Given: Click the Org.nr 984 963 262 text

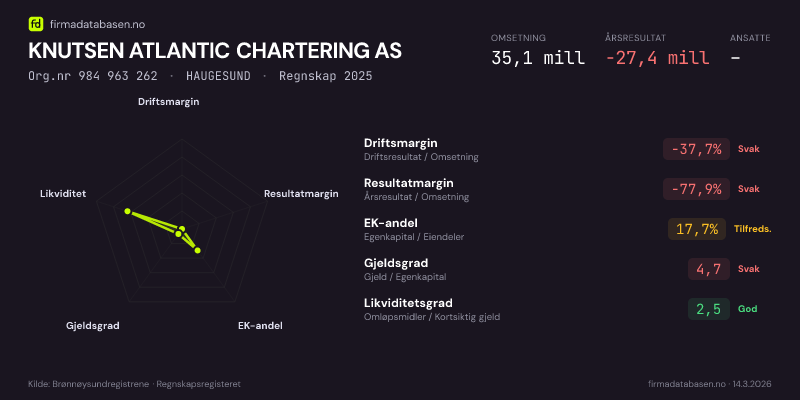Looking at the screenshot, I should [93, 76].
